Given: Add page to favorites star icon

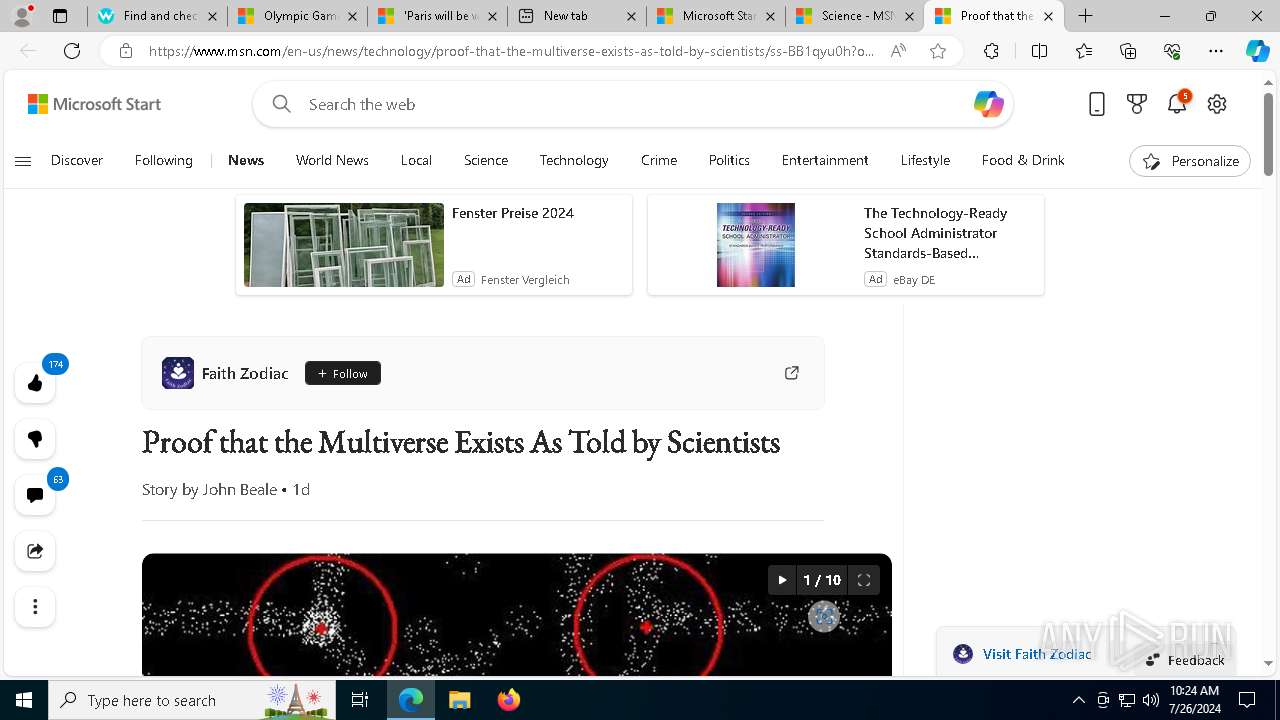Looking at the screenshot, I should click(x=938, y=51).
